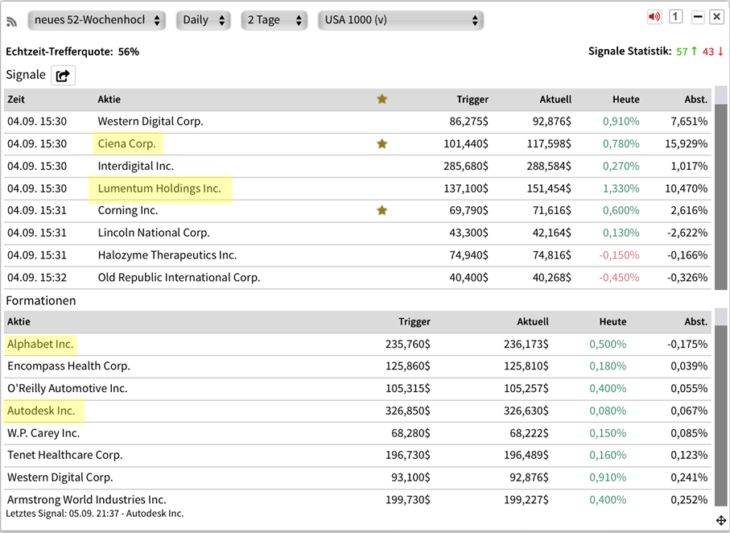Toggle the favorite star for Ciena Corp.
730x533 pixels.
click(382, 144)
